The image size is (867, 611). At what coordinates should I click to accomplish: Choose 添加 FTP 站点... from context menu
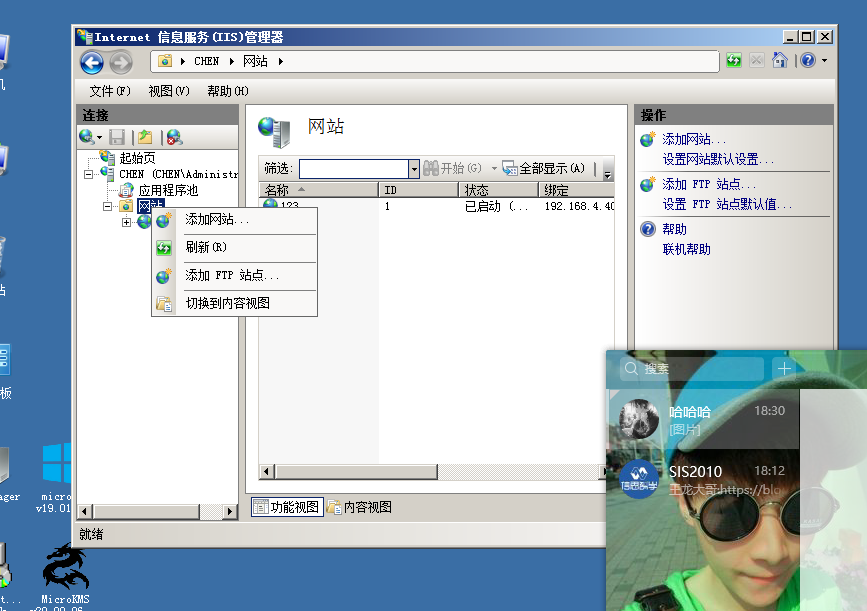[234, 275]
